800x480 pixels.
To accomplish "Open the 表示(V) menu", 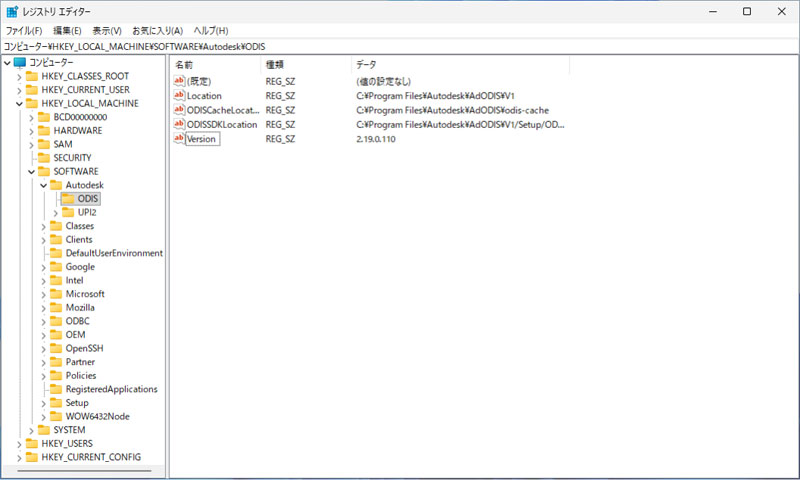I will pos(107,31).
